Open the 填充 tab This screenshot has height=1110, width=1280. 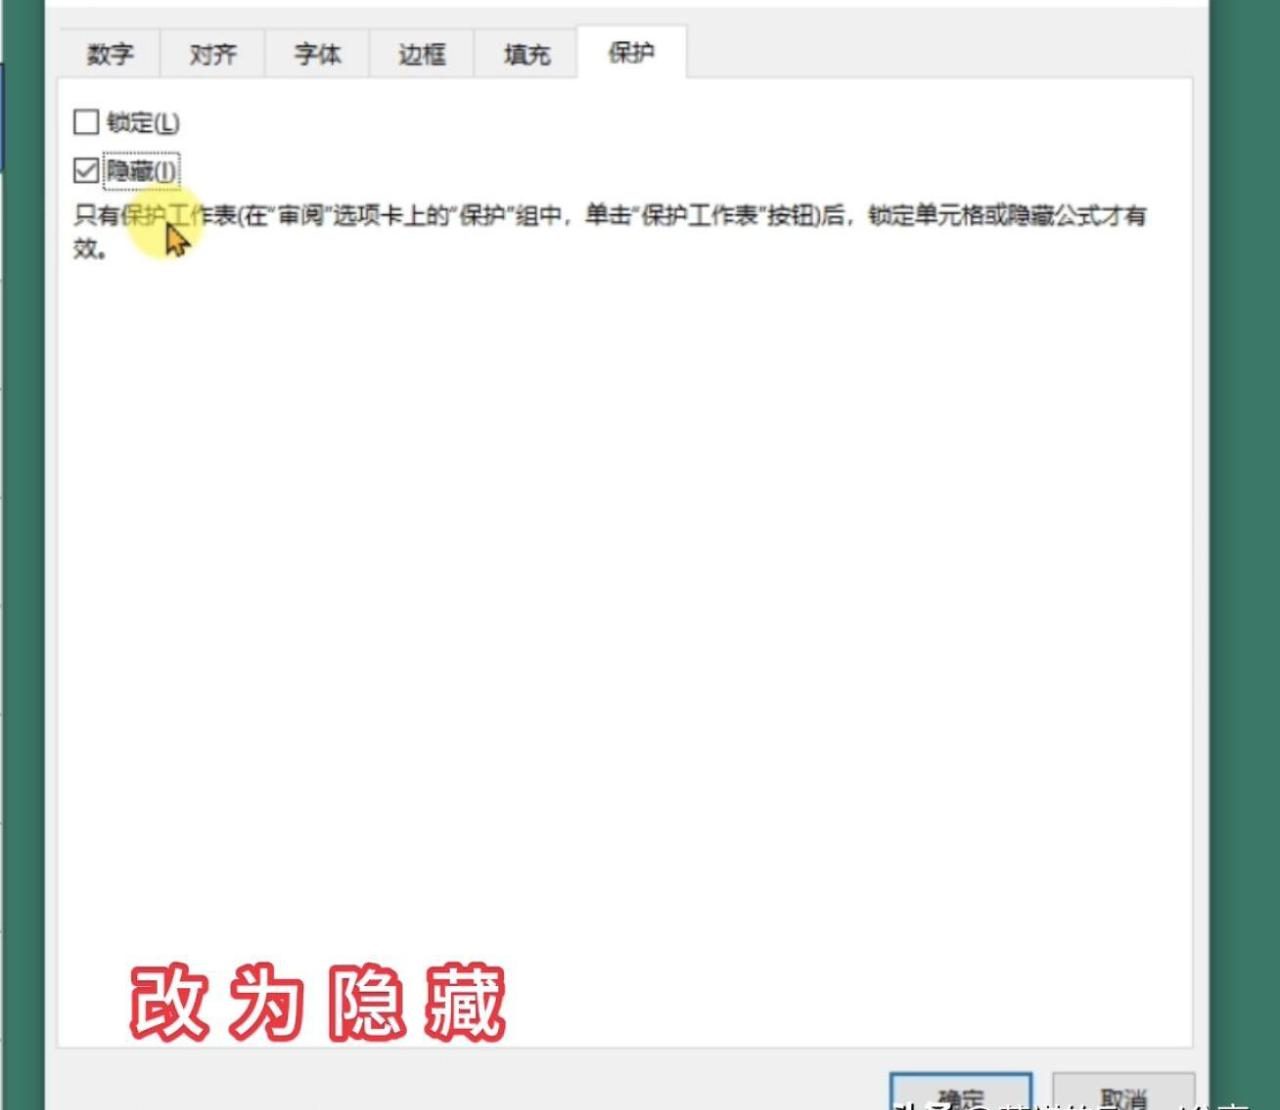(526, 54)
